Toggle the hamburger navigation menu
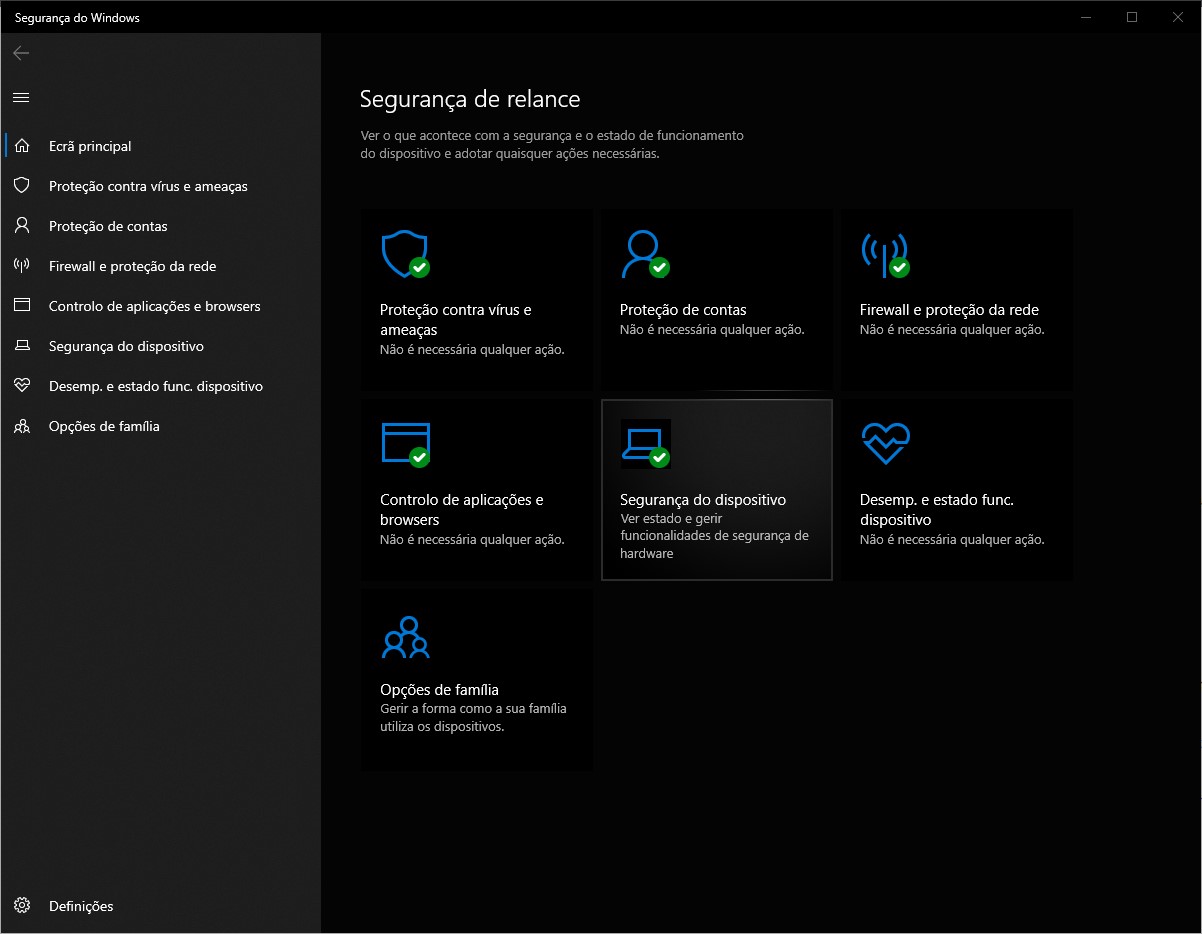This screenshot has height=934, width=1202. (21, 97)
